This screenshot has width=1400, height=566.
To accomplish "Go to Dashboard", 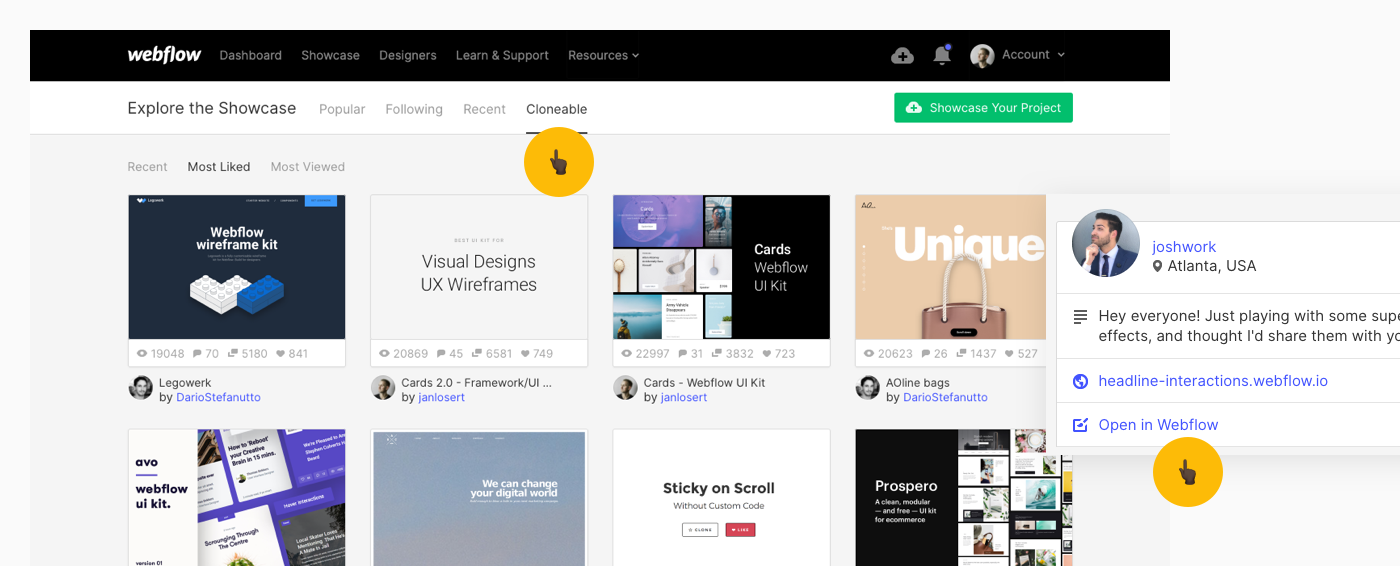I will [250, 56].
